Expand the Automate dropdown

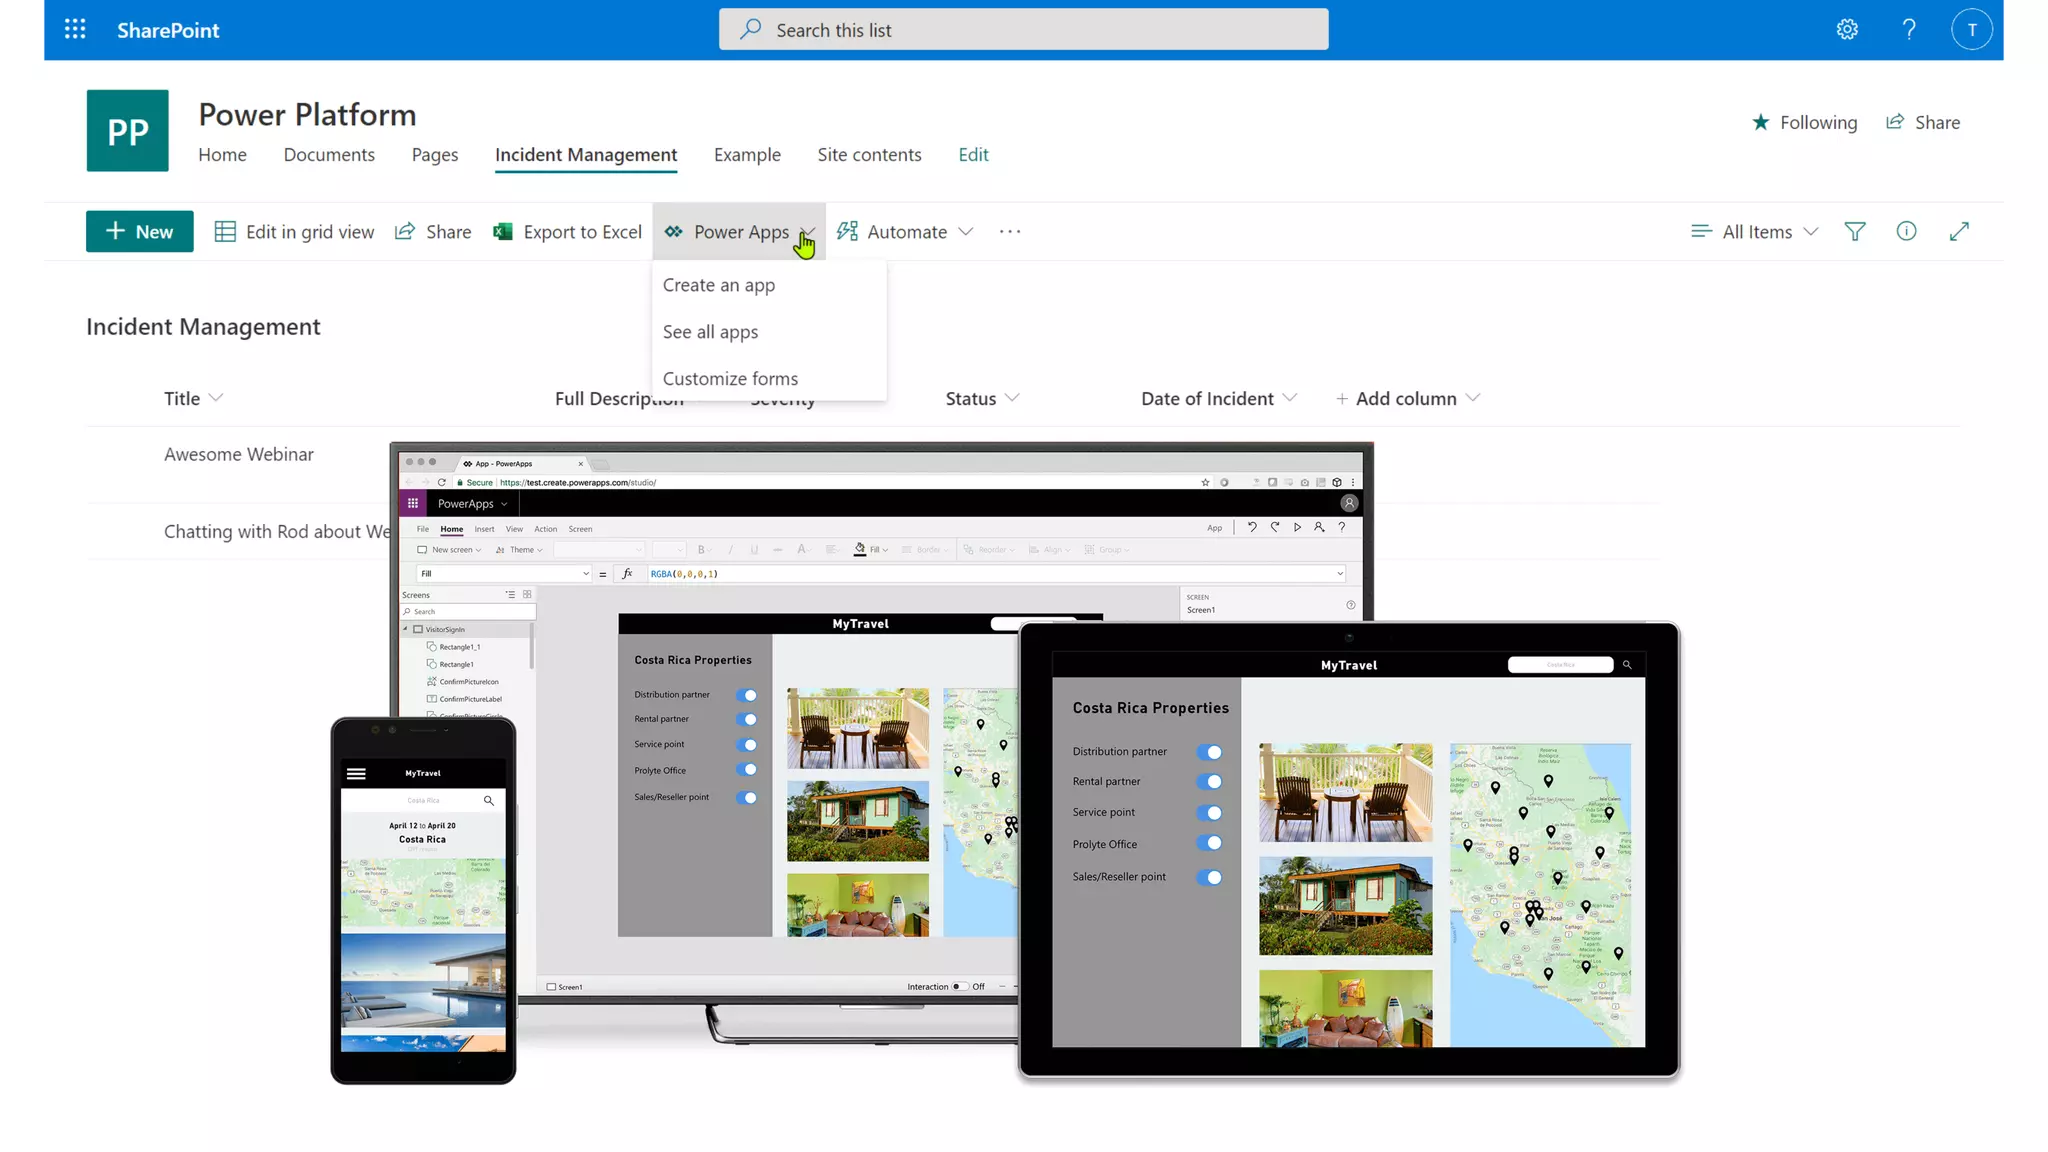click(905, 232)
